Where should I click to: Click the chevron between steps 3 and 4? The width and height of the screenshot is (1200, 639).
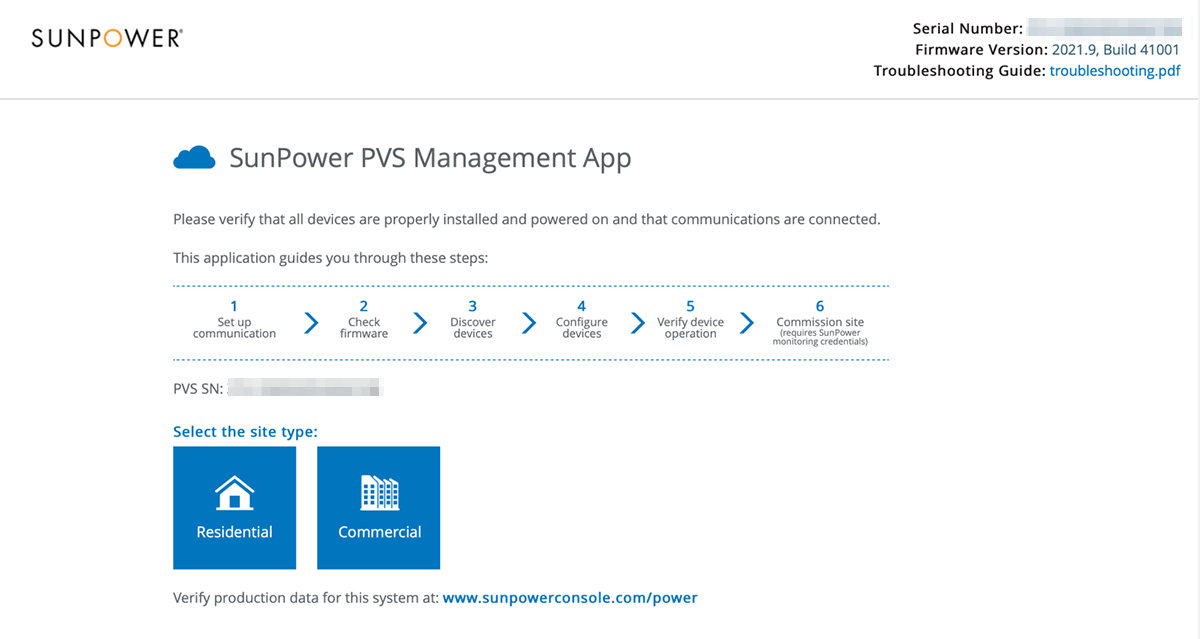click(528, 322)
